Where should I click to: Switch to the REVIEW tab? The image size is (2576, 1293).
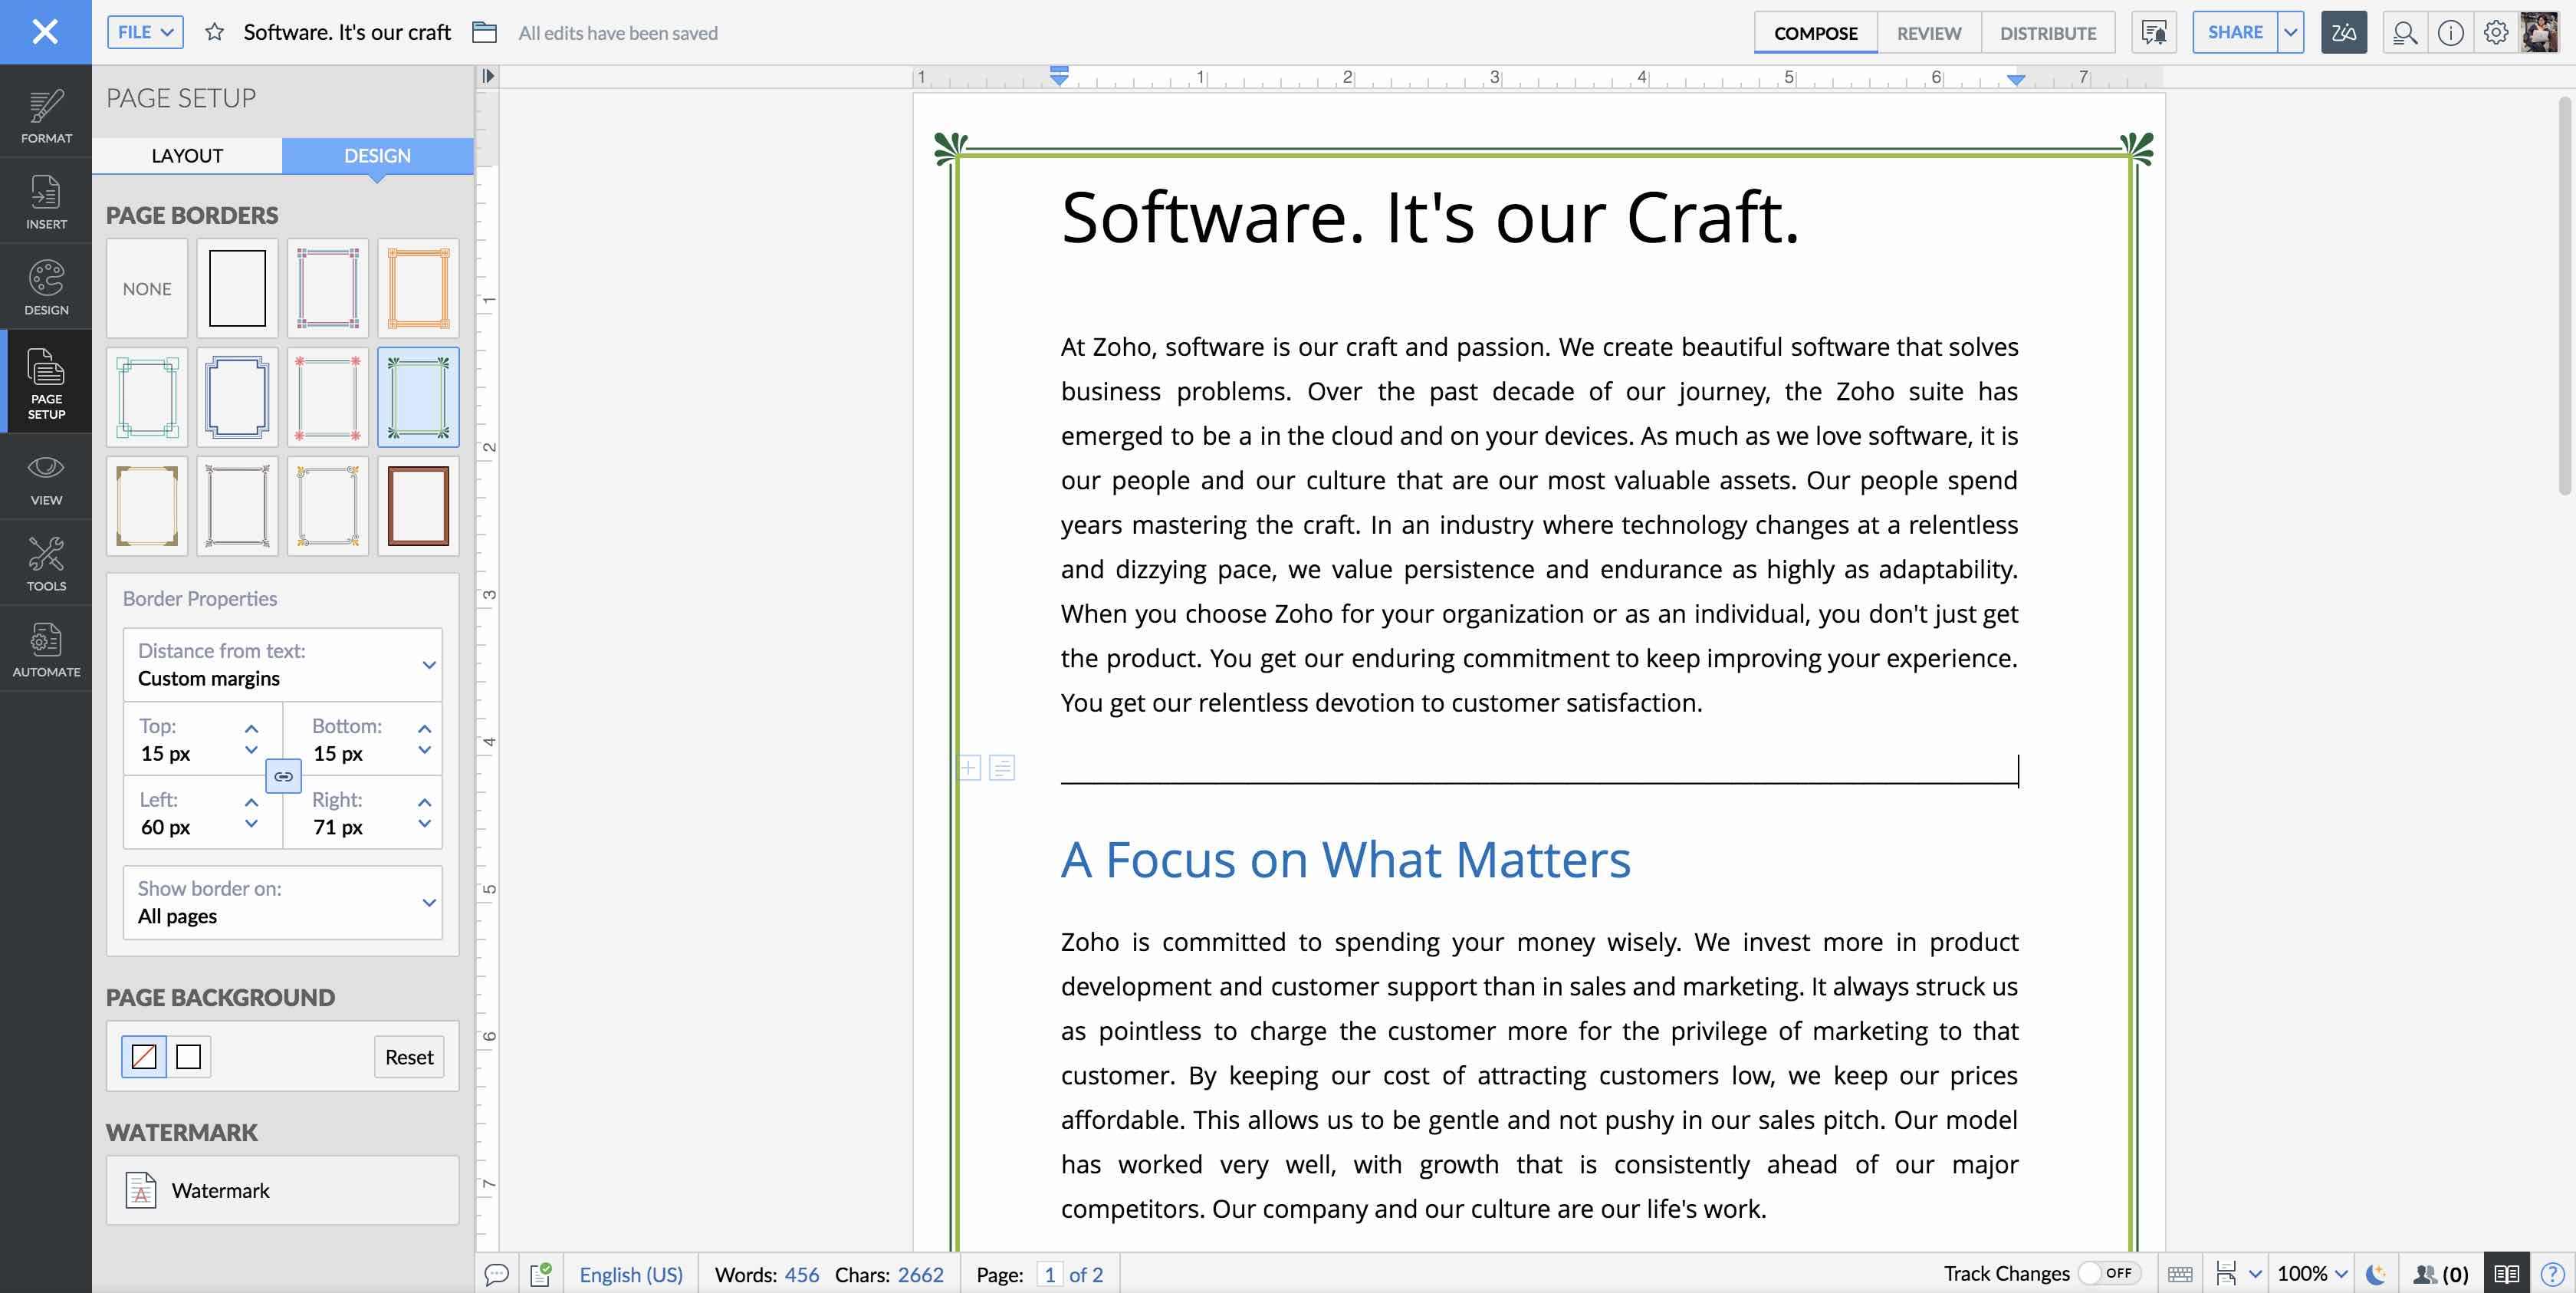(x=1928, y=32)
